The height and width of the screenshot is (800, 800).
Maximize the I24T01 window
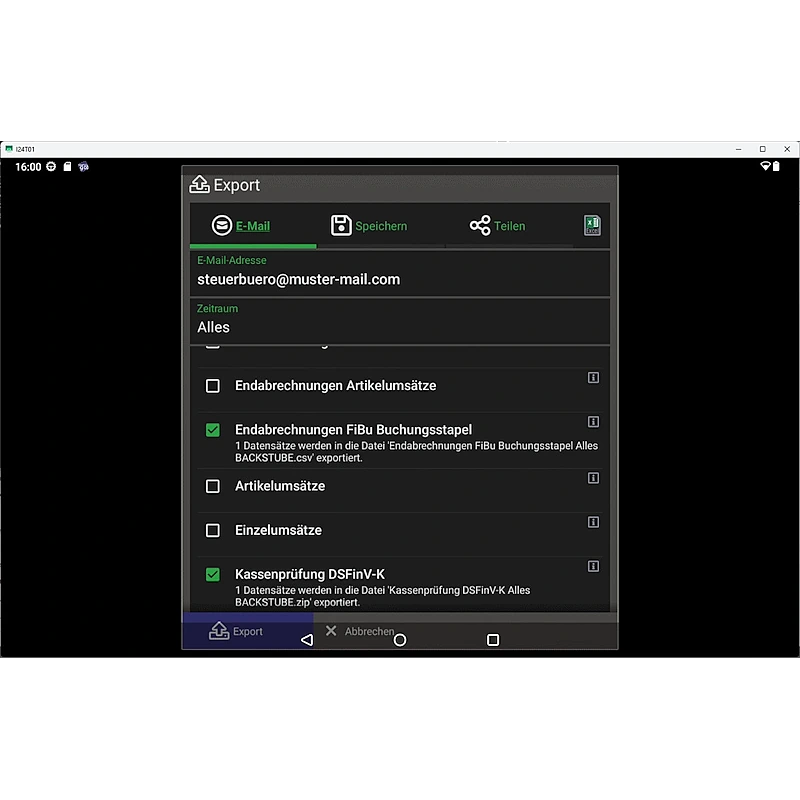[x=763, y=149]
